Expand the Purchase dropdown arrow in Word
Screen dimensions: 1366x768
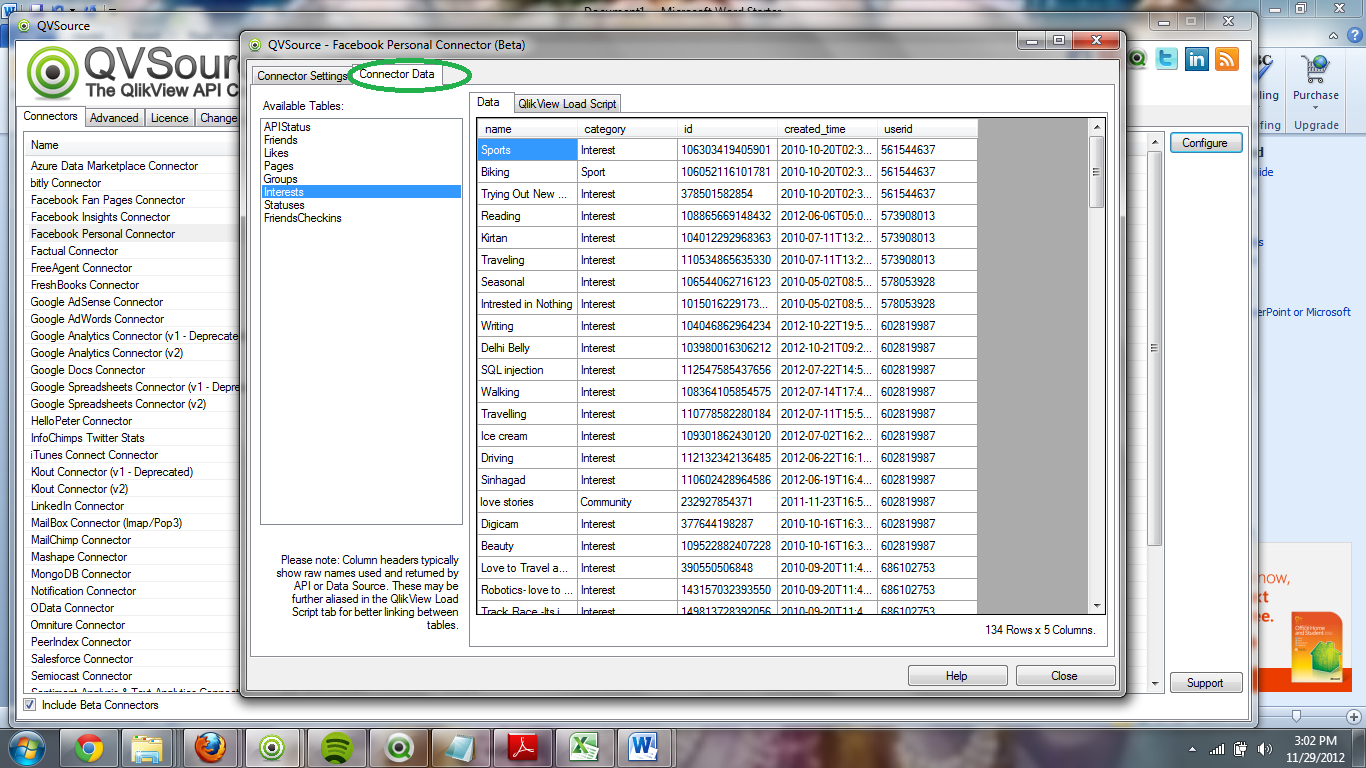[1315, 108]
